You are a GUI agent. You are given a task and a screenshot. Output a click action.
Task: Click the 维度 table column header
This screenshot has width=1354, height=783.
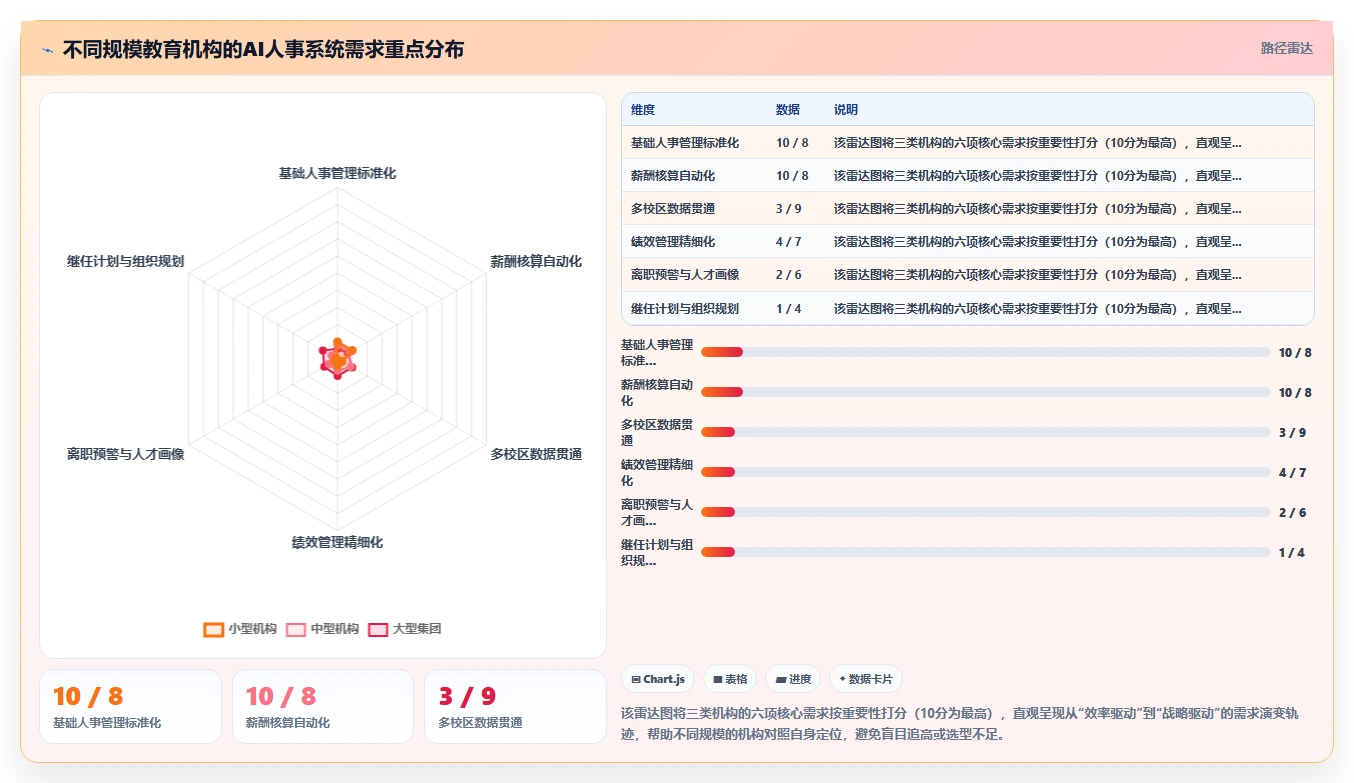coord(643,110)
